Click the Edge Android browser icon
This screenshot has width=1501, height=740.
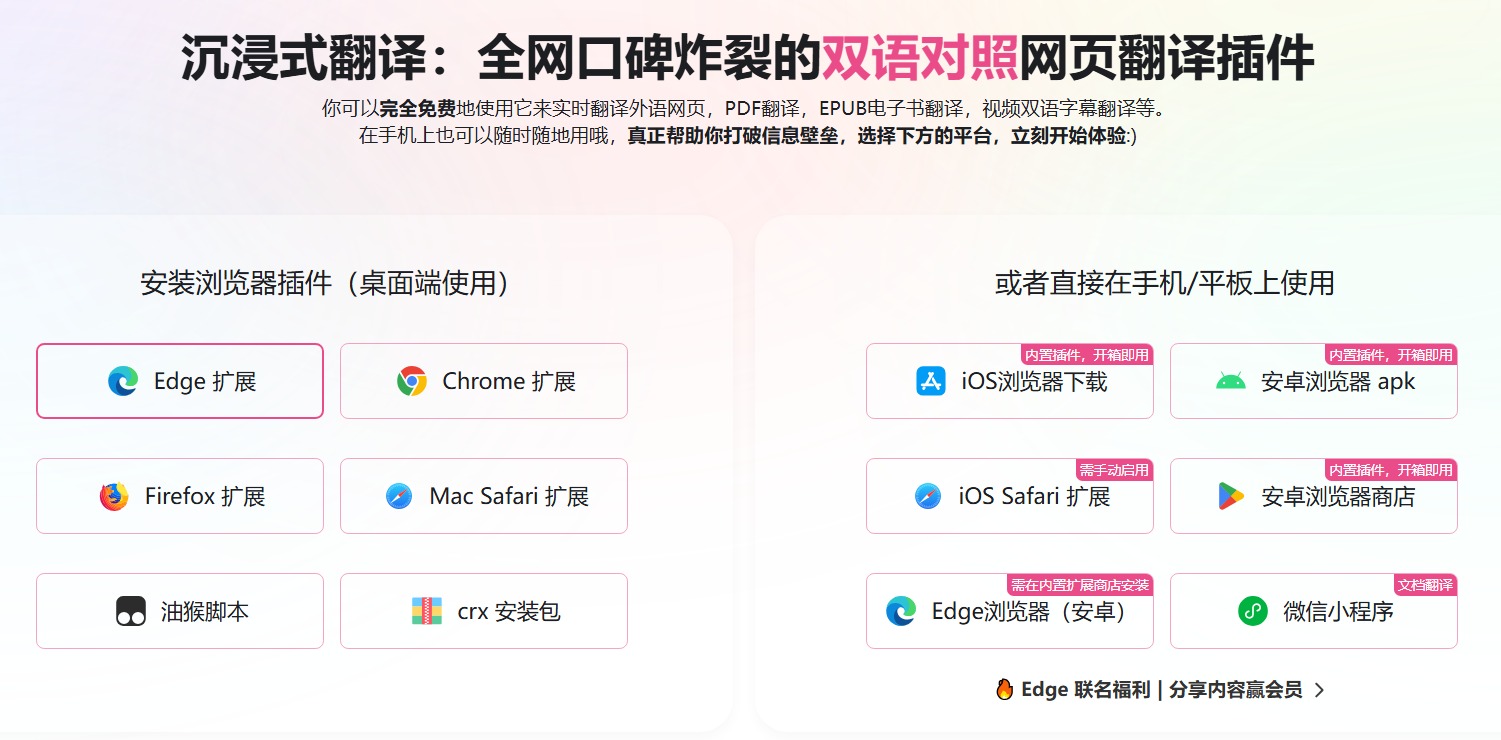901,611
